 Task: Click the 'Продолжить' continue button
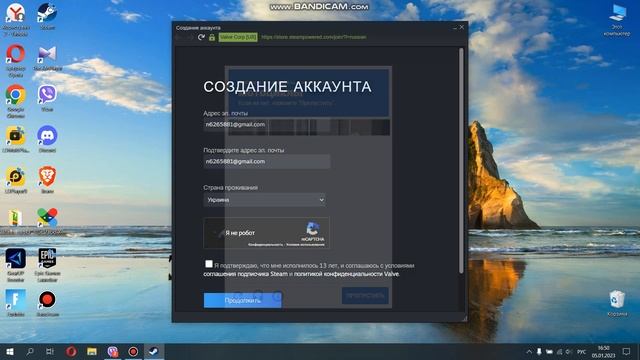[x=242, y=300]
